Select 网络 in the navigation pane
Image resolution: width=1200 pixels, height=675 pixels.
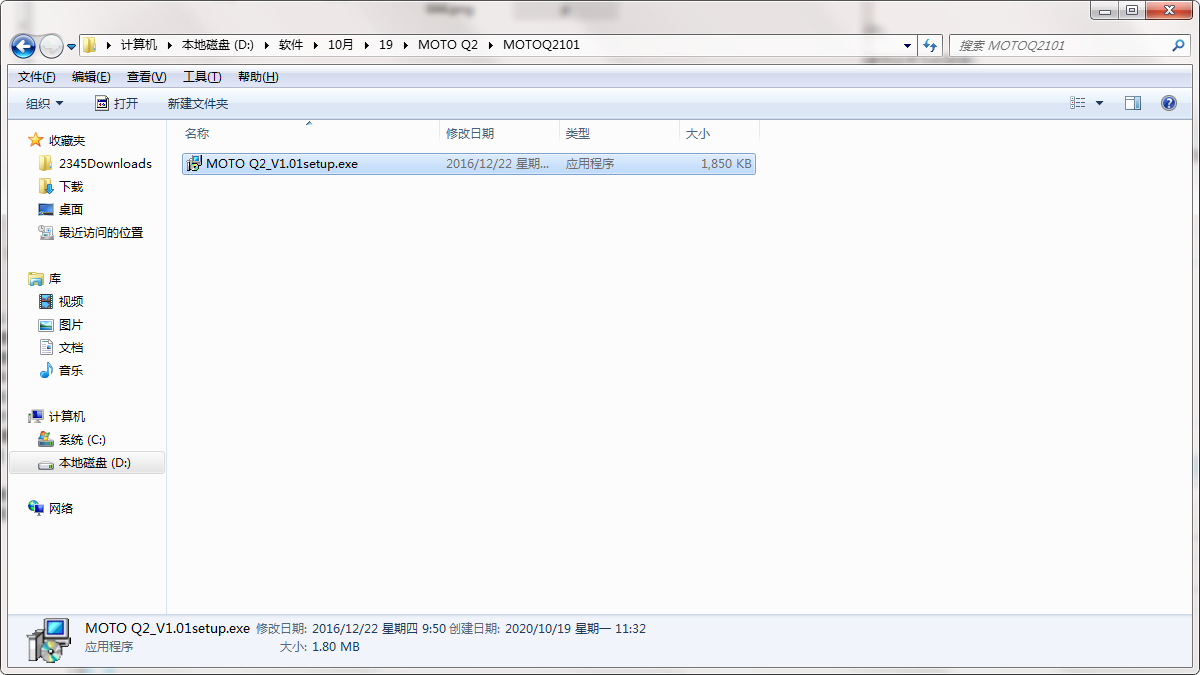click(61, 508)
